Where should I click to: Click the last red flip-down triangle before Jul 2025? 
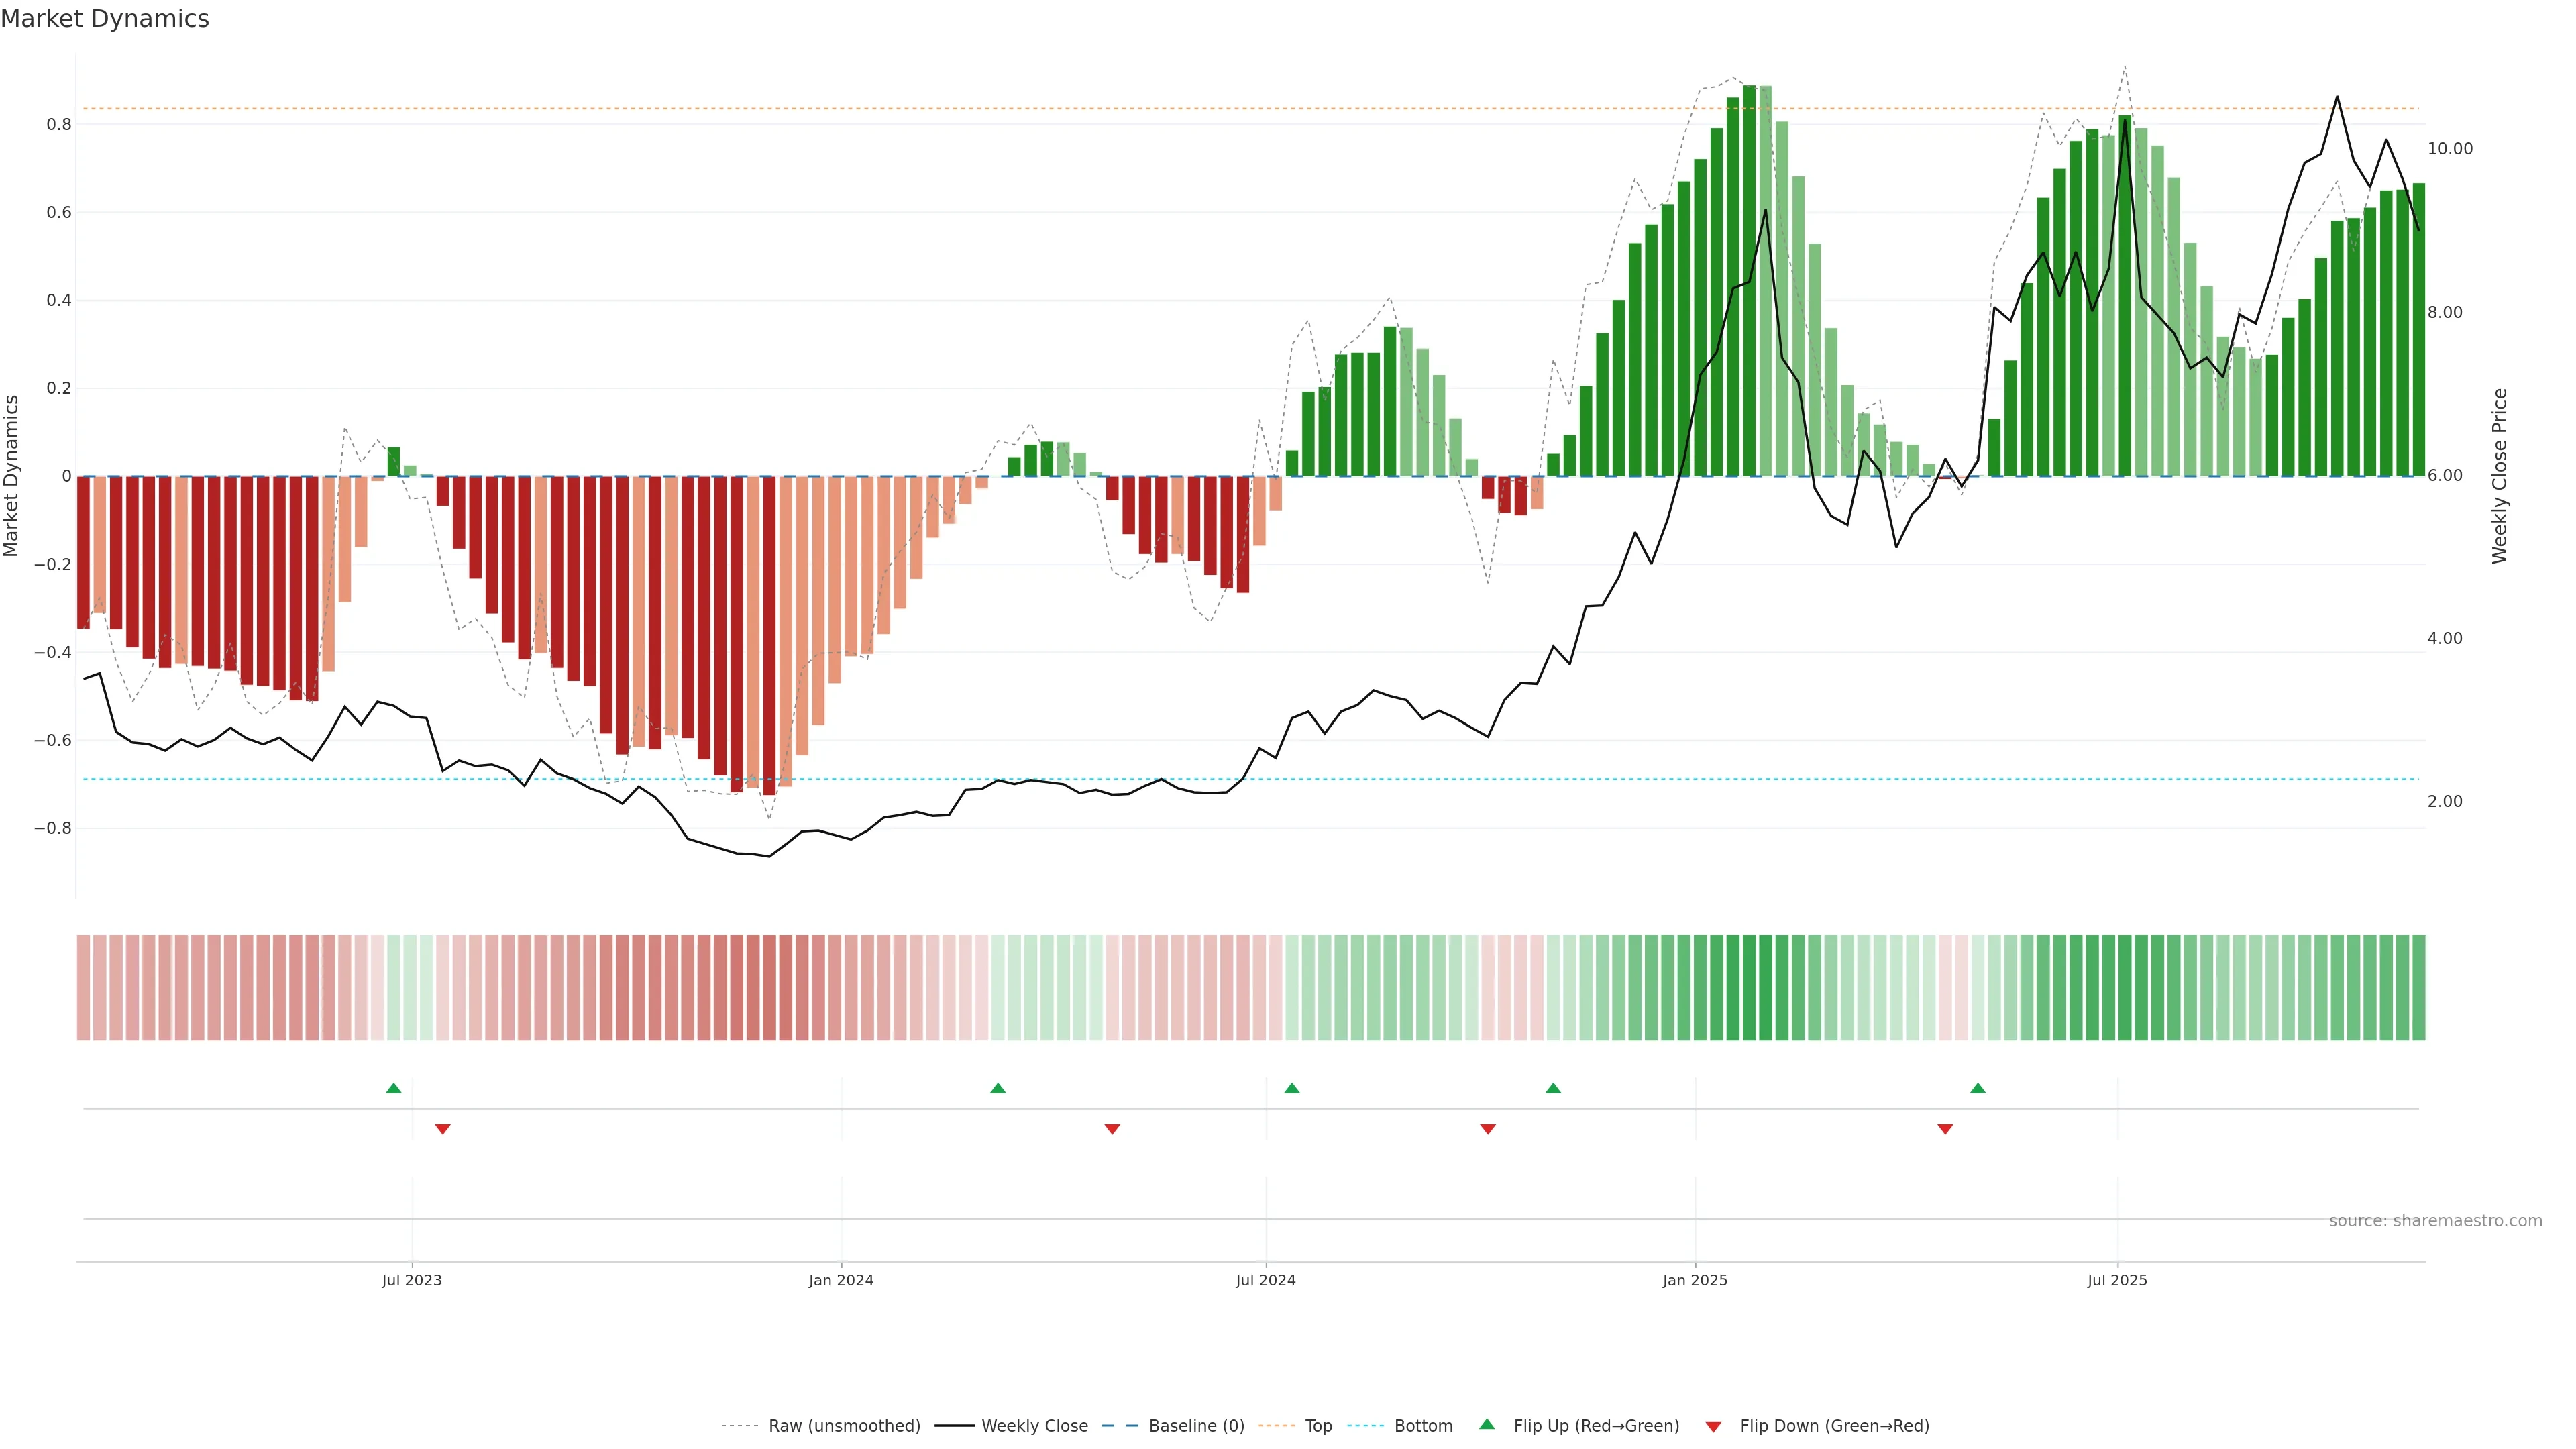click(x=1945, y=1129)
